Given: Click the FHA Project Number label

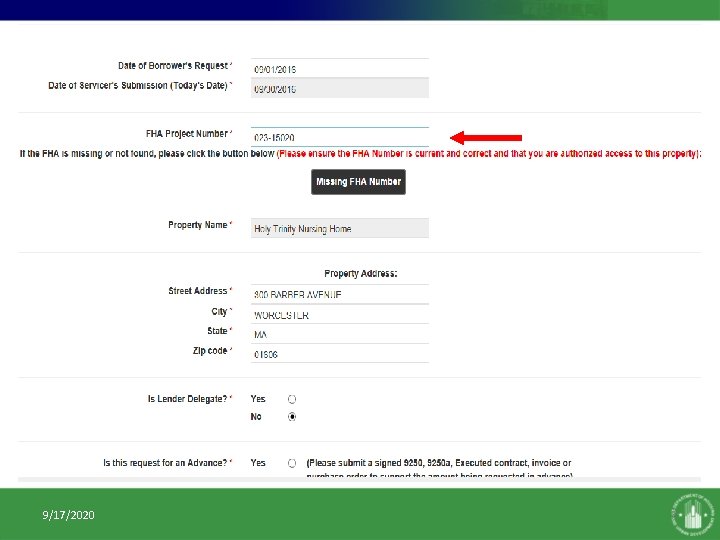Looking at the screenshot, I should point(189,134).
